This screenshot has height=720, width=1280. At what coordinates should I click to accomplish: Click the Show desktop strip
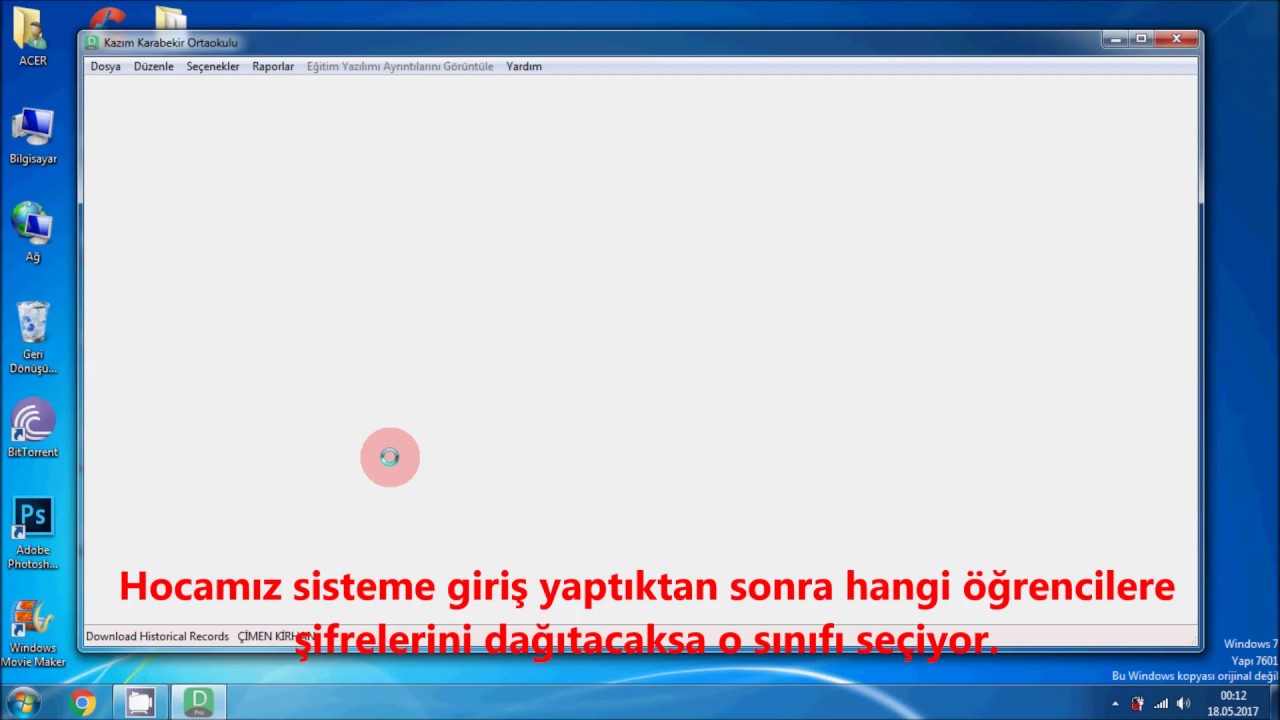click(1273, 704)
